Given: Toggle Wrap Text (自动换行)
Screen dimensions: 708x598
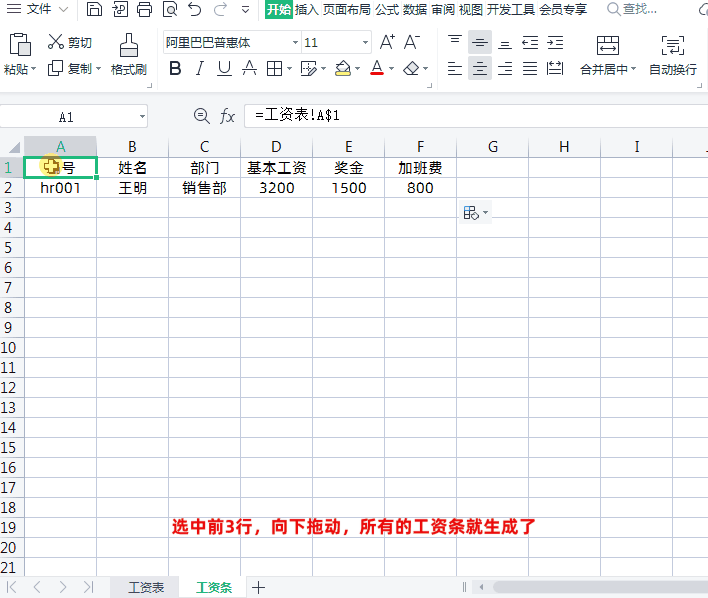Looking at the screenshot, I should click(673, 55).
